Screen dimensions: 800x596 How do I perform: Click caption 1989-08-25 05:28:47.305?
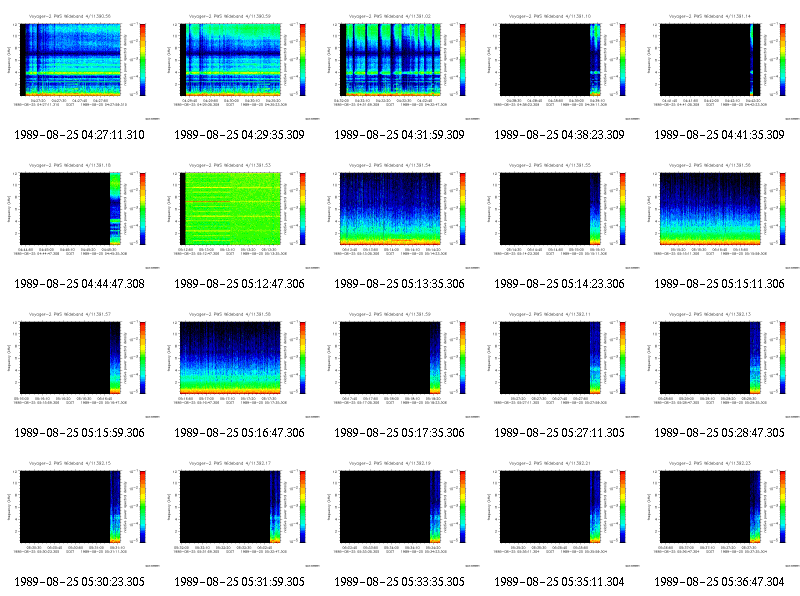(719, 433)
